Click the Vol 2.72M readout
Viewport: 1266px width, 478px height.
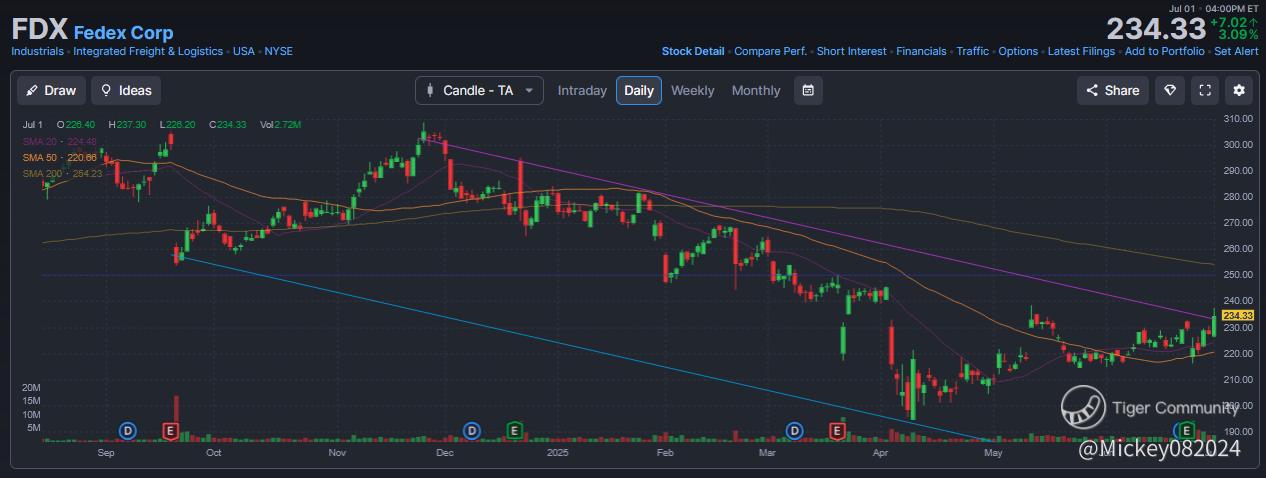(280, 125)
